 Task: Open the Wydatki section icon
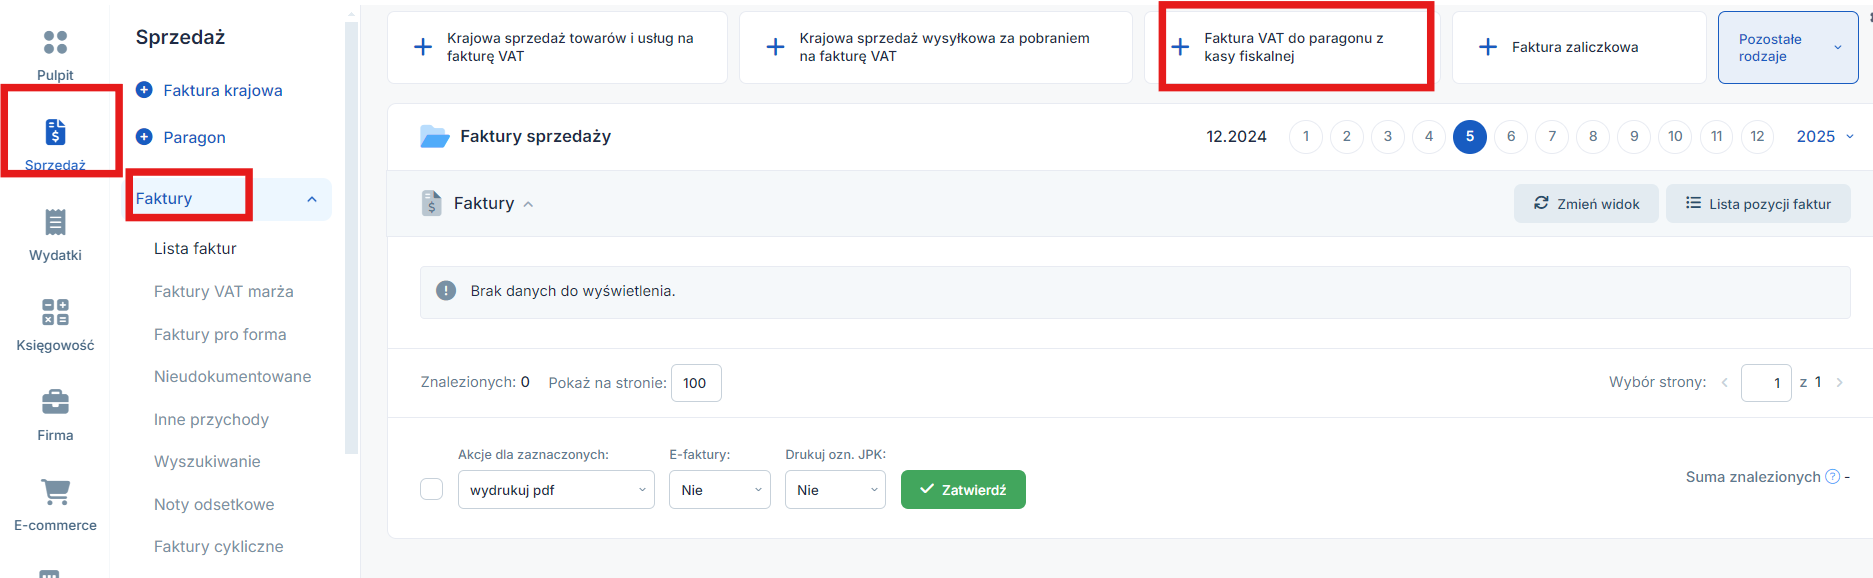[x=55, y=222]
